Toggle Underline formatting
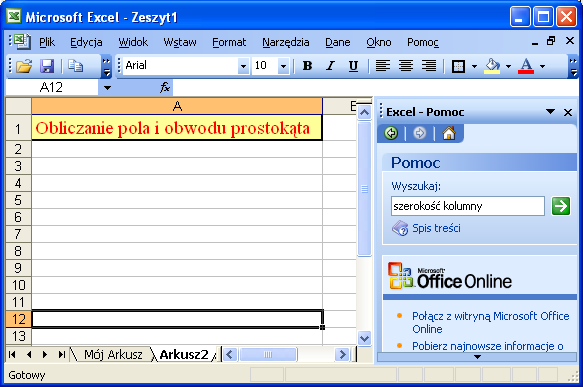583x387 pixels. pyautogui.click(x=353, y=66)
